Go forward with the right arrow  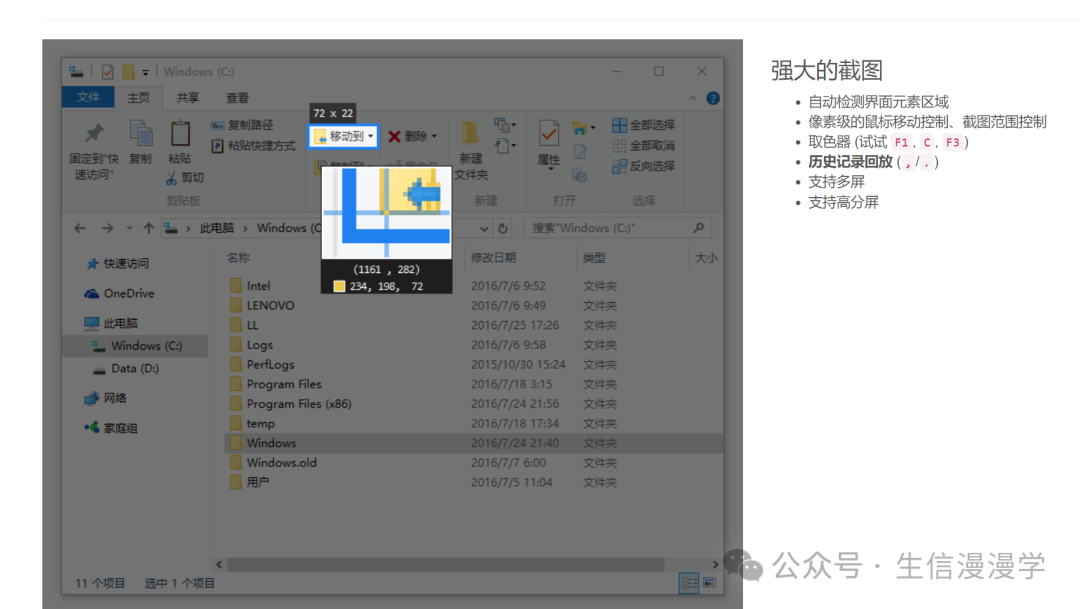(x=107, y=228)
